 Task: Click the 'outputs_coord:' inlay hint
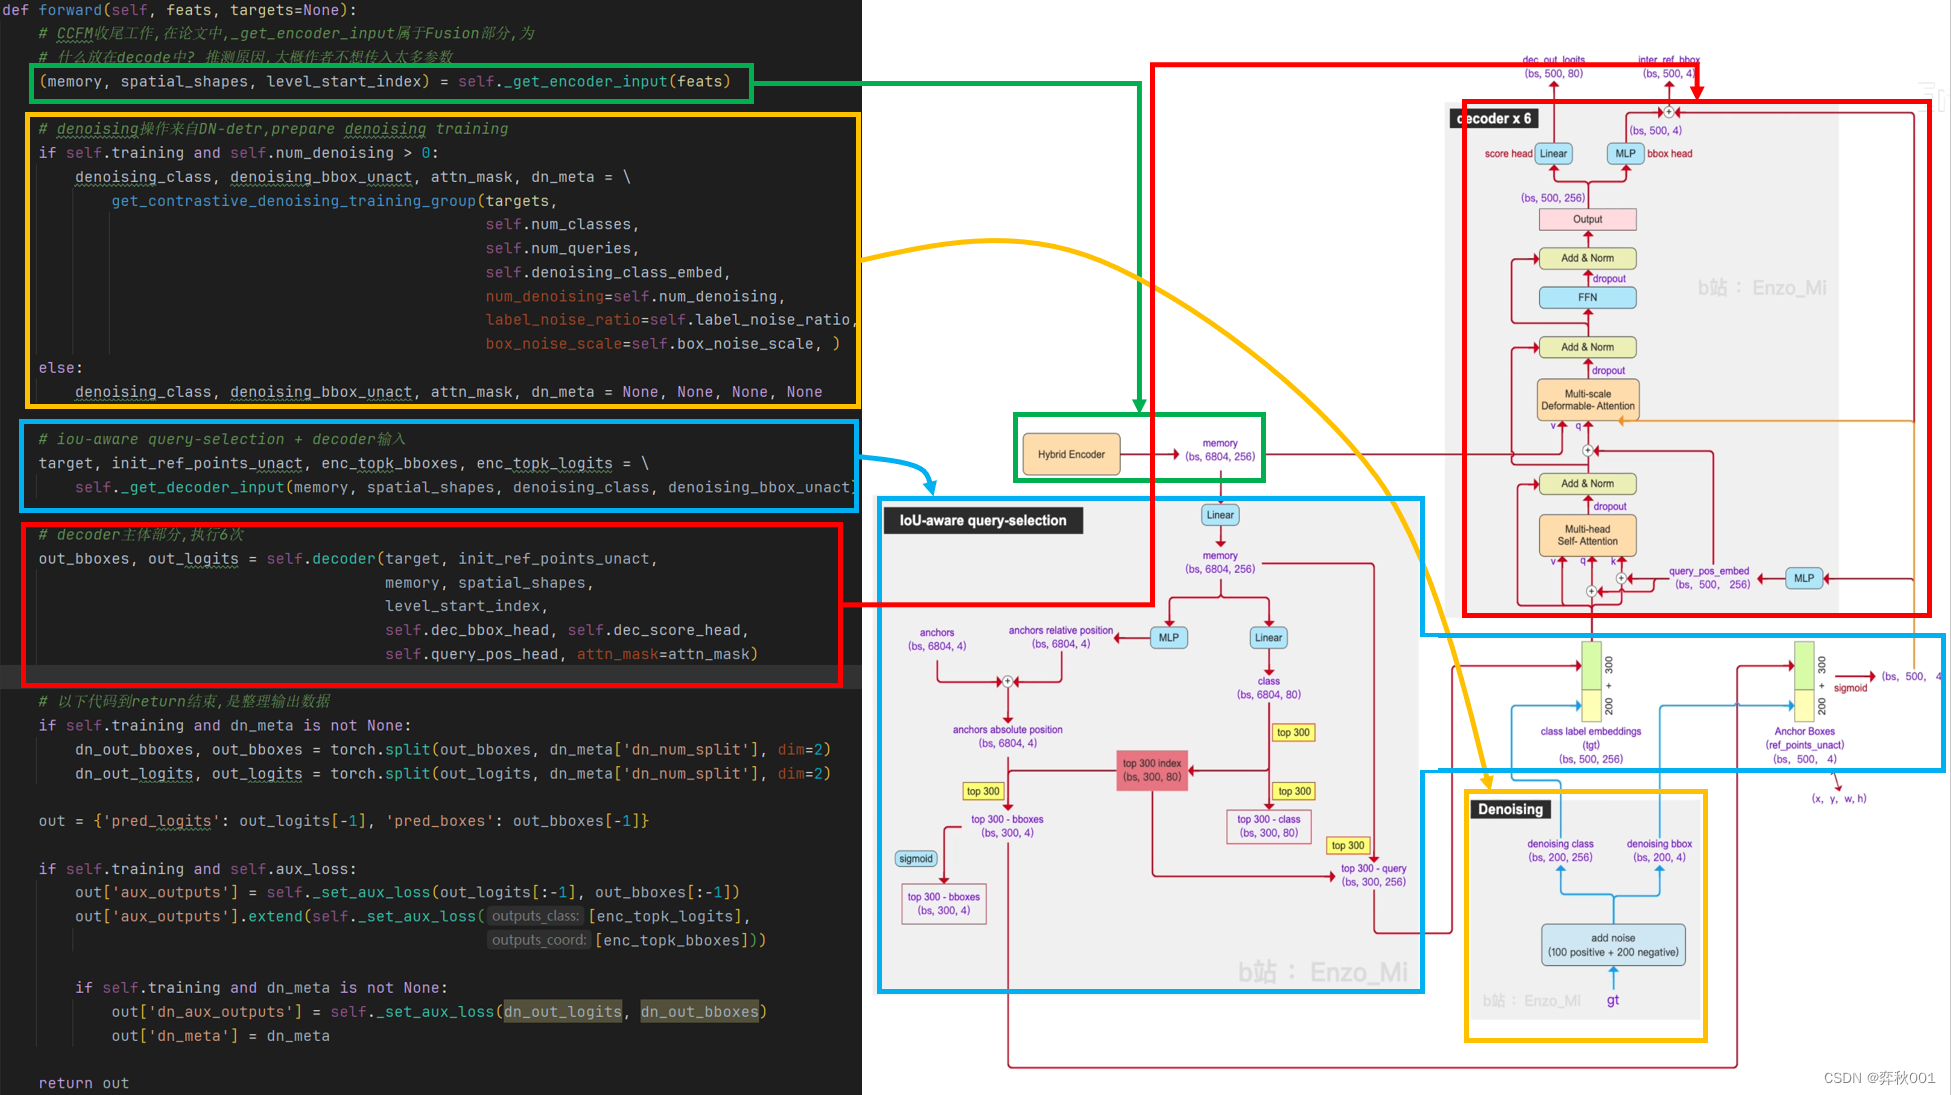pyautogui.click(x=539, y=940)
